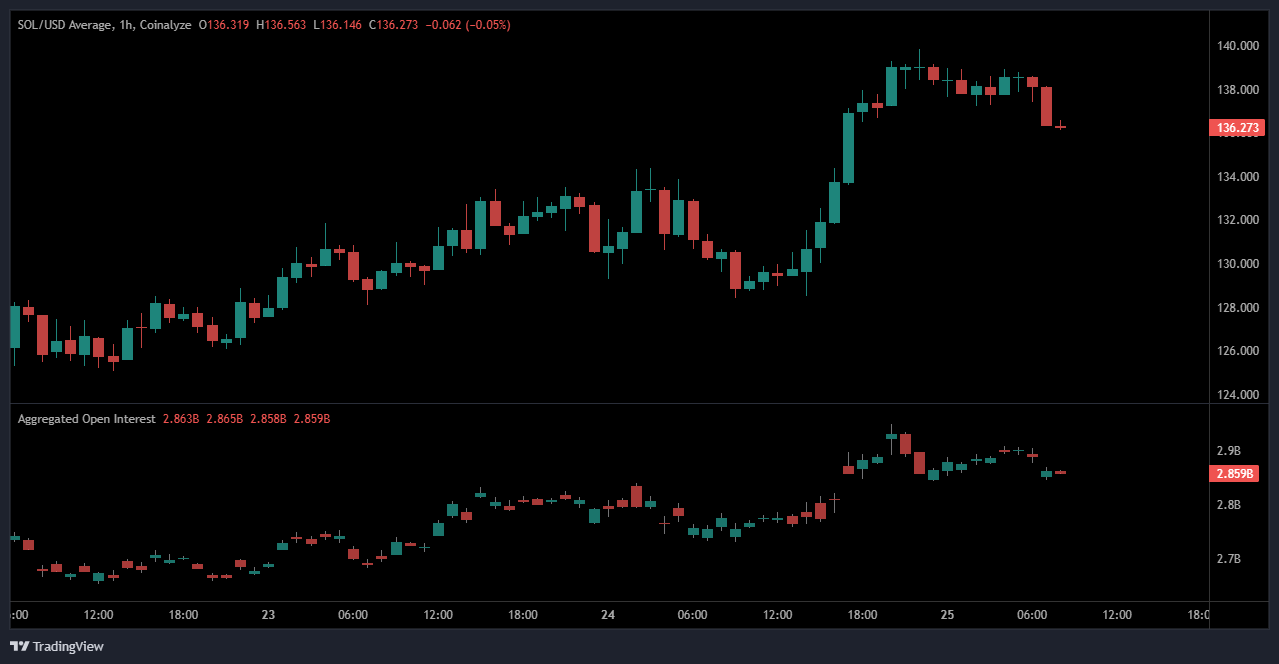
Task: Select the Aggregated Open Interest indicator label
Action: coord(86,419)
